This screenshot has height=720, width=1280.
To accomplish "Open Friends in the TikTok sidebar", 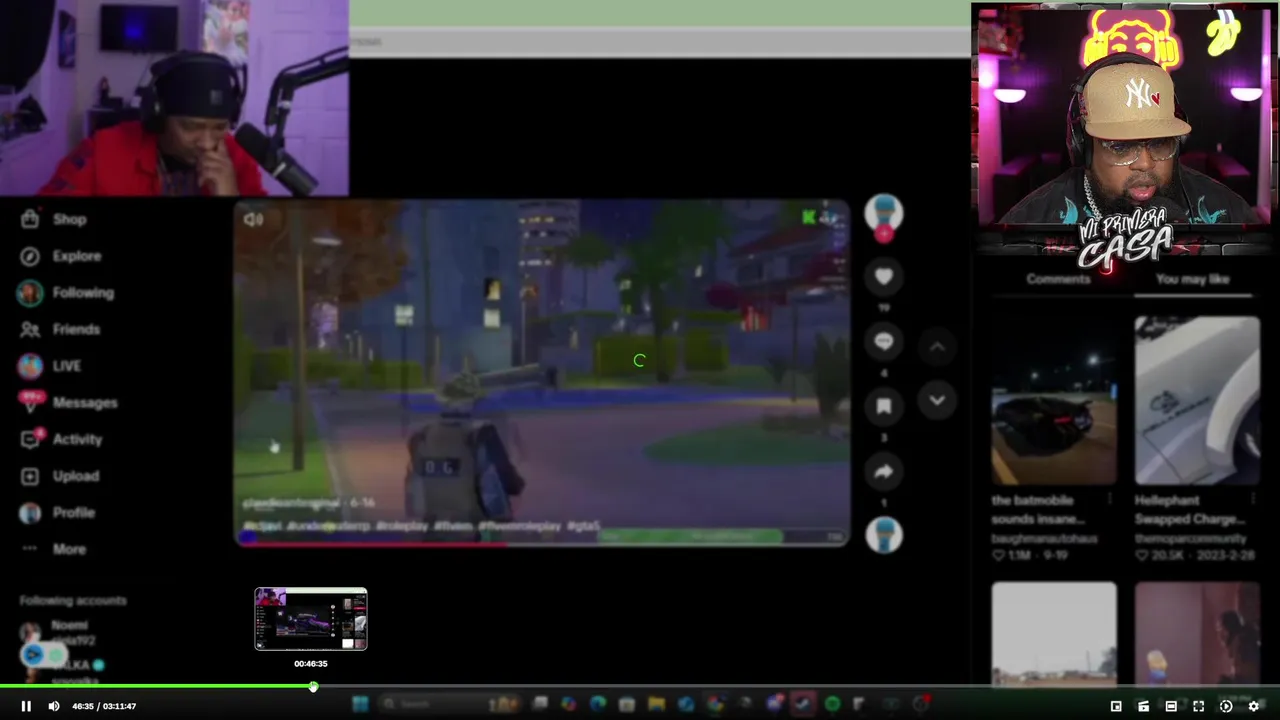I will click(x=61, y=329).
